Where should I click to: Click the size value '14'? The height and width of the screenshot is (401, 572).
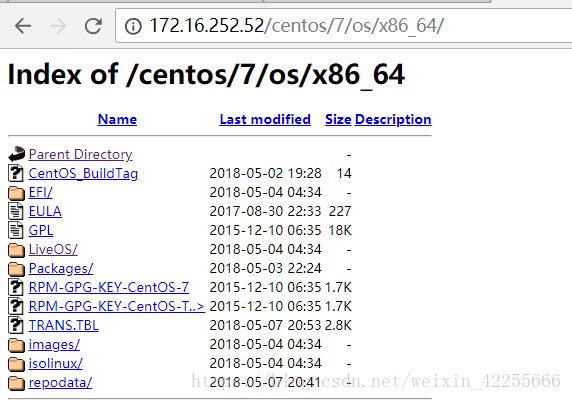(344, 173)
